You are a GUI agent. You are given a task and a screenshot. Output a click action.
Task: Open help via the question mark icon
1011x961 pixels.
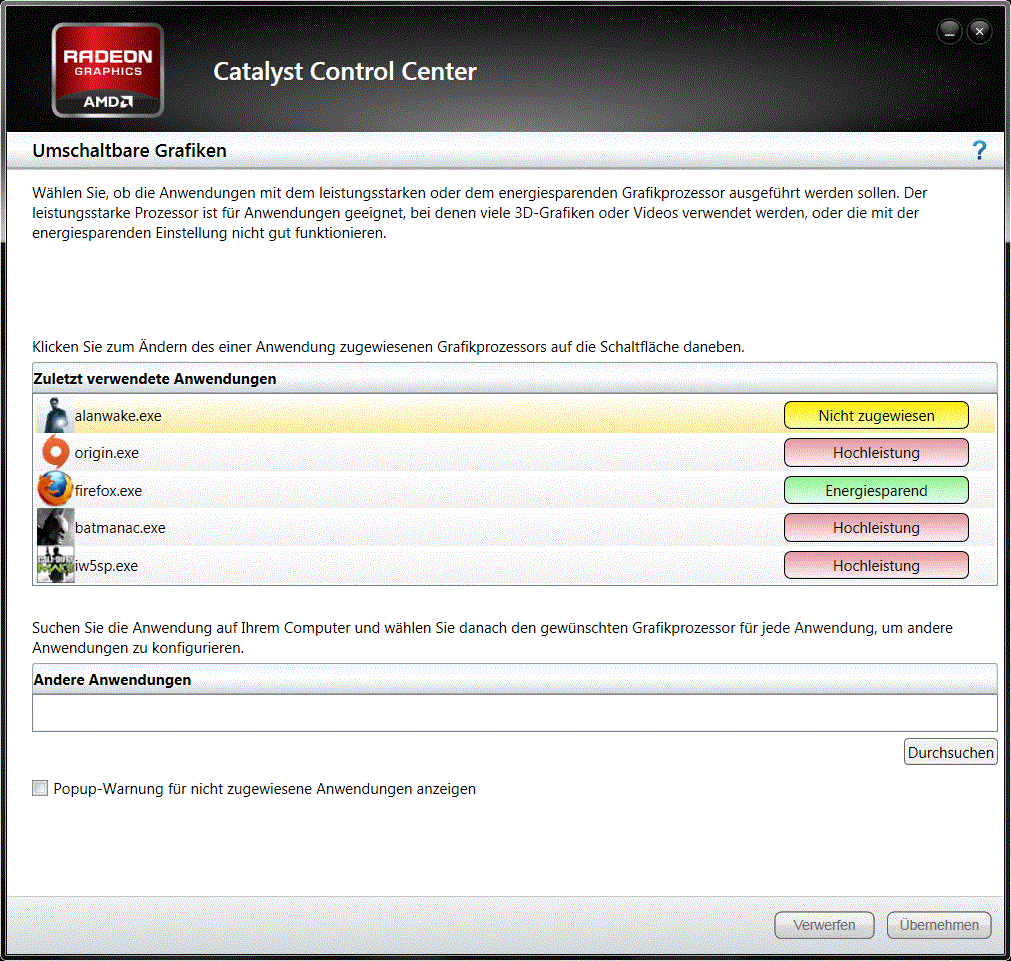(x=979, y=150)
